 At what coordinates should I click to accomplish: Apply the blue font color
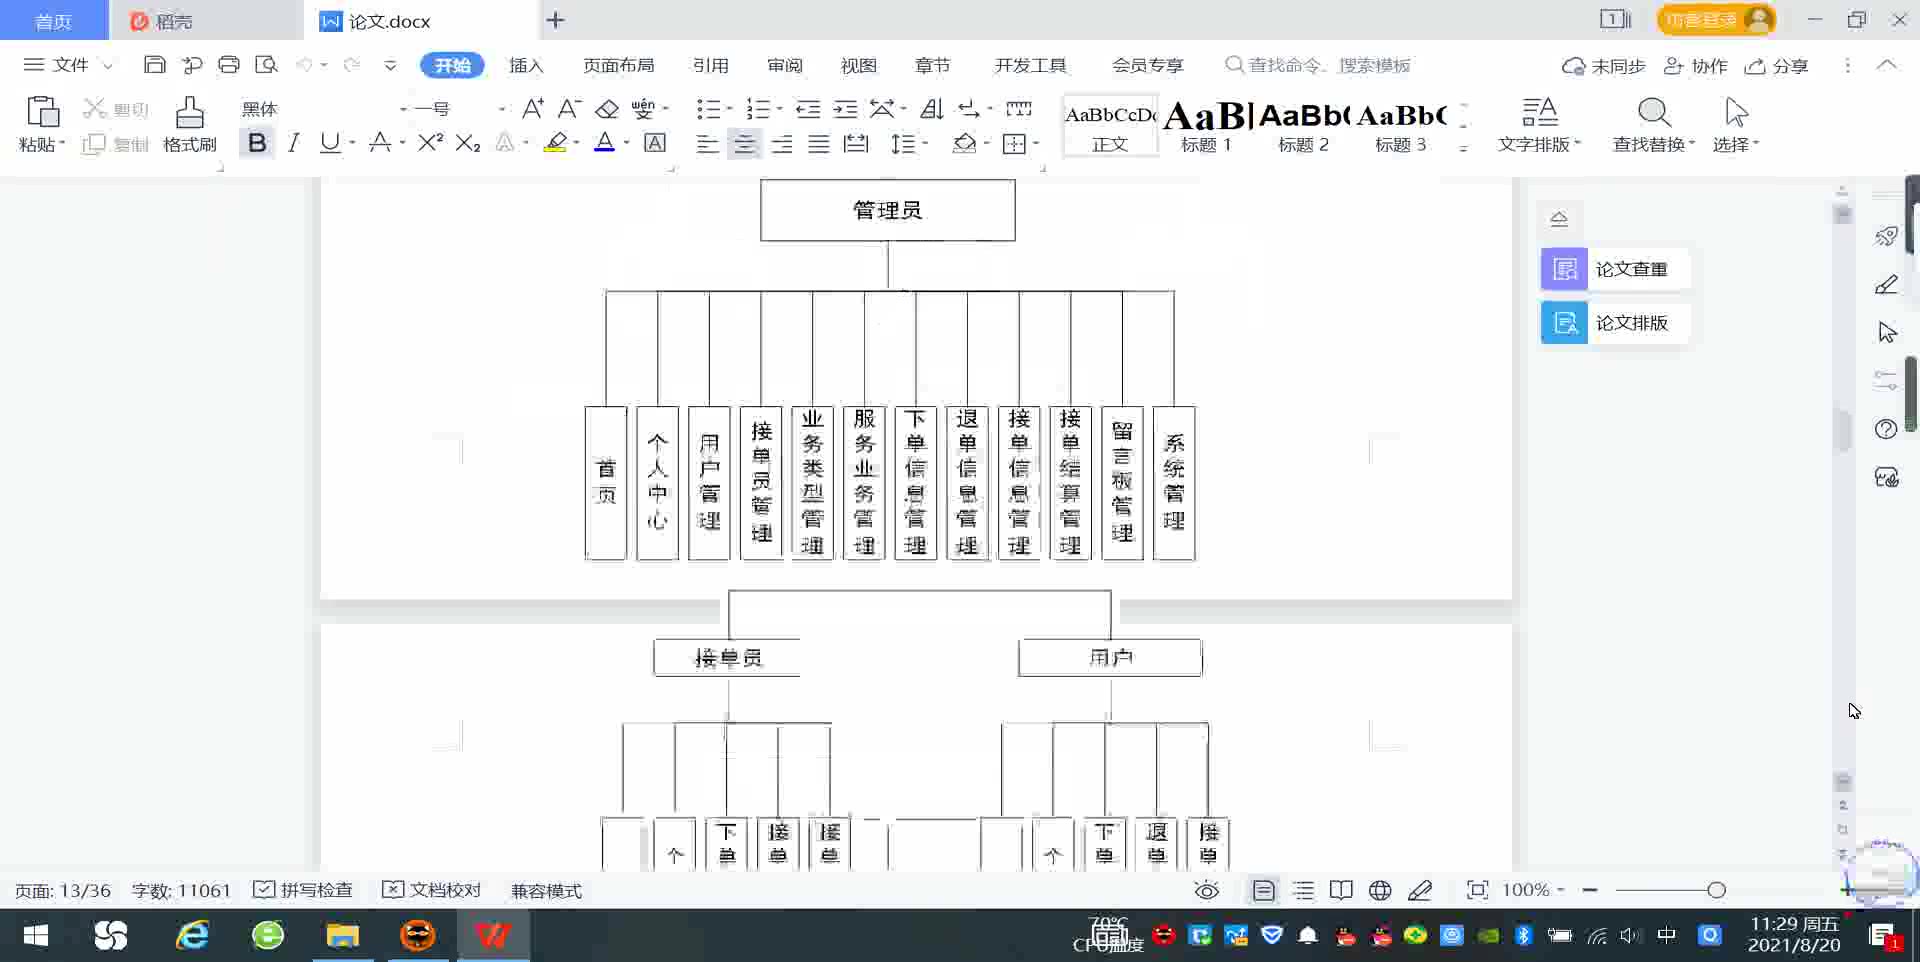[605, 143]
